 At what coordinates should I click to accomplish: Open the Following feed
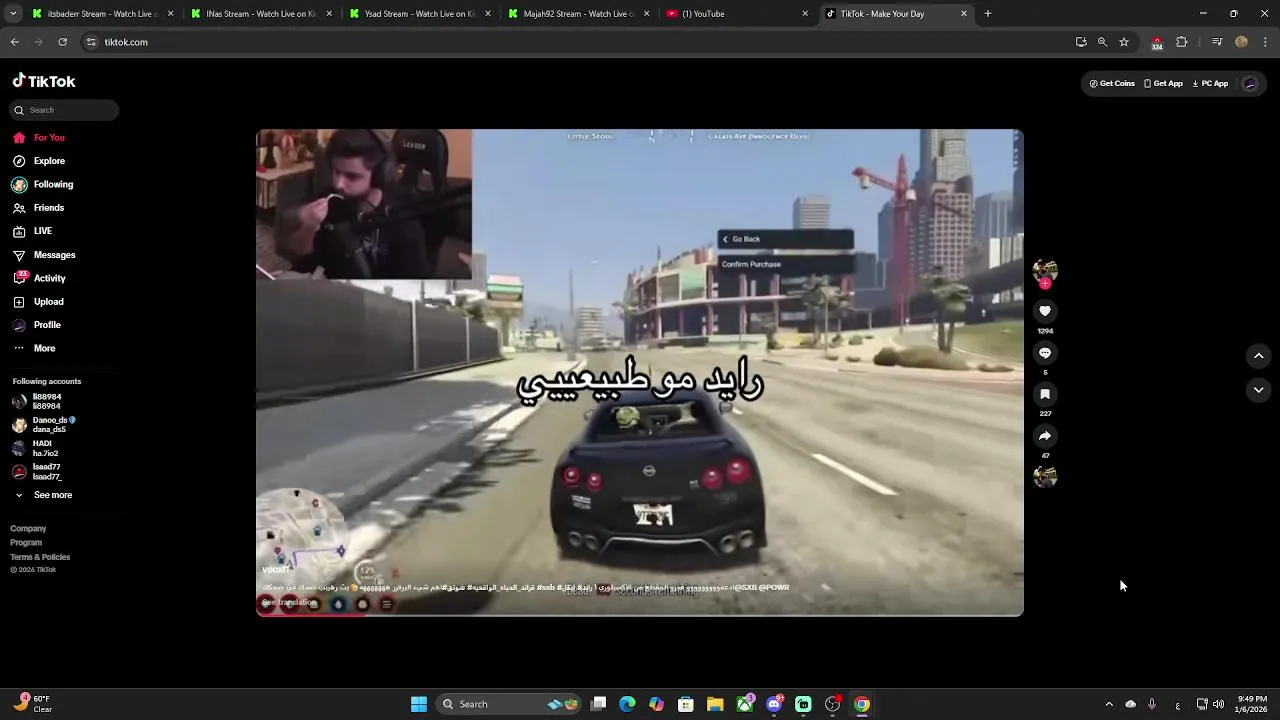point(43,185)
